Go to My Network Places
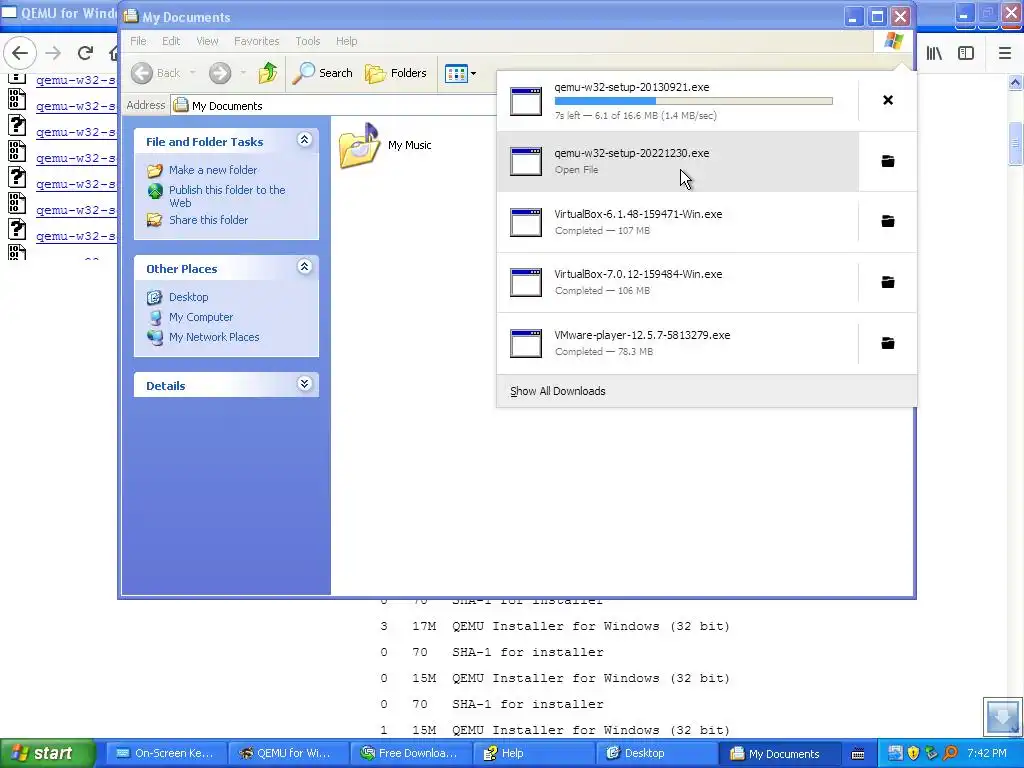Viewport: 1024px width, 768px height. tap(214, 337)
